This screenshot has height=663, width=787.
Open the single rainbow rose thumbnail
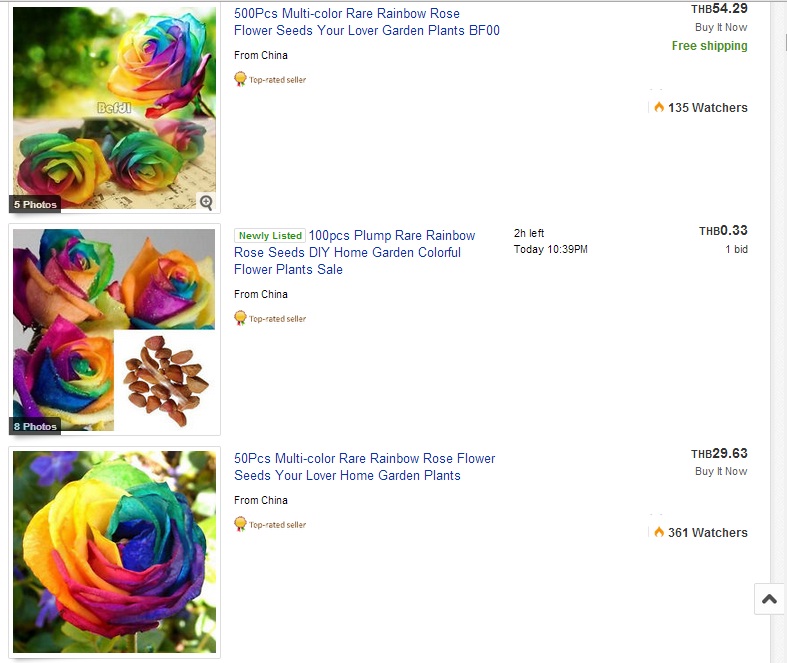pyautogui.click(x=114, y=552)
